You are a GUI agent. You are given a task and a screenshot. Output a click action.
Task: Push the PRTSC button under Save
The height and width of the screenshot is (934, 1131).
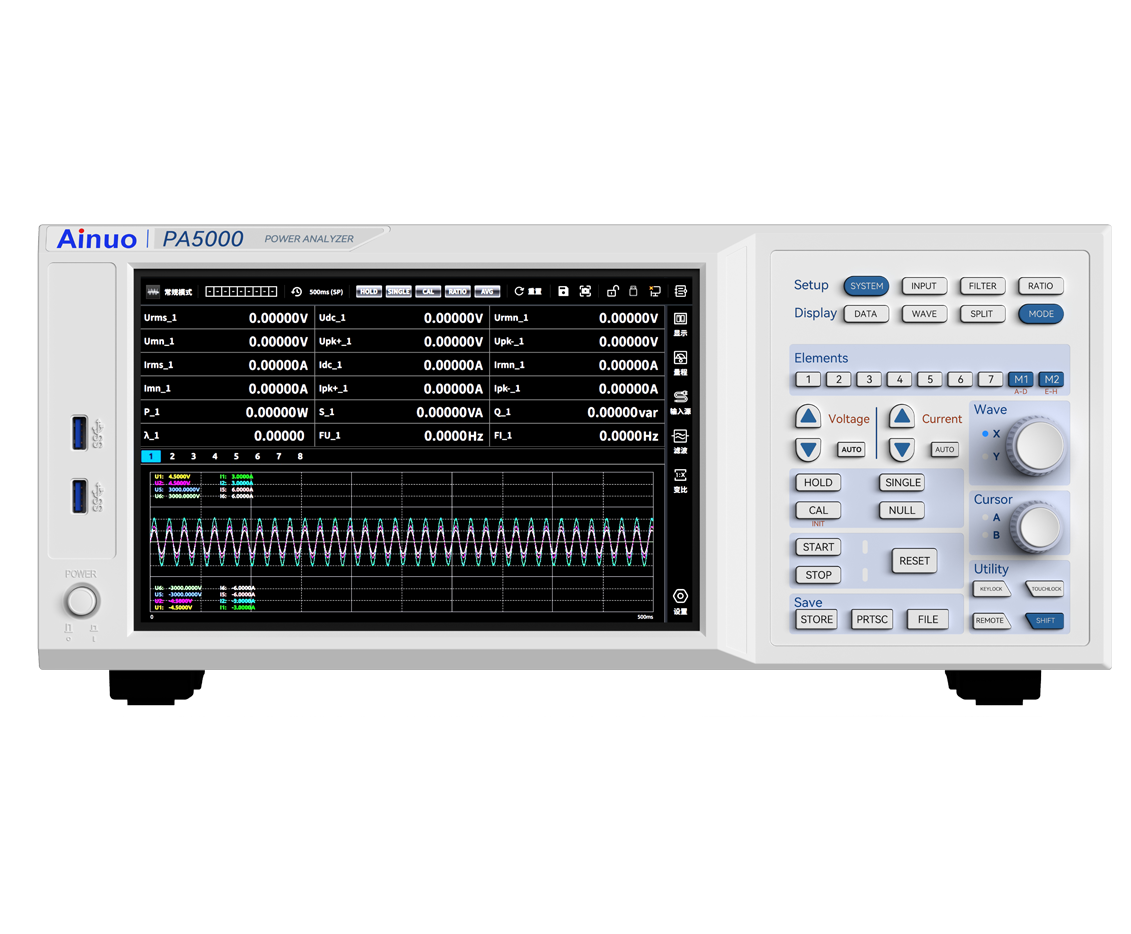click(x=872, y=620)
